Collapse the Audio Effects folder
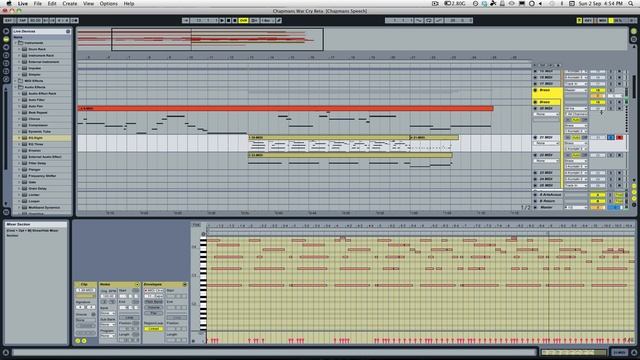Viewport: 640px width, 360px height. [x=16, y=87]
